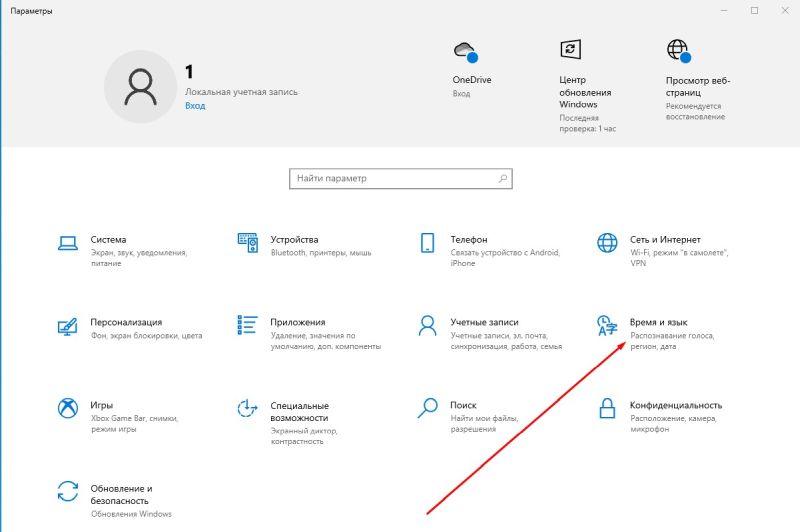The height and width of the screenshot is (532, 800).
Task: Click the Privacy padlock icon
Action: (607, 409)
